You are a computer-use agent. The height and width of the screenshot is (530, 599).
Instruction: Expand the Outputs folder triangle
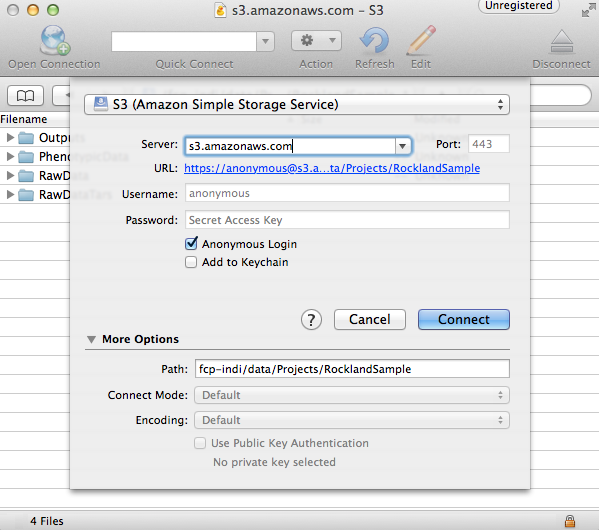pos(10,137)
